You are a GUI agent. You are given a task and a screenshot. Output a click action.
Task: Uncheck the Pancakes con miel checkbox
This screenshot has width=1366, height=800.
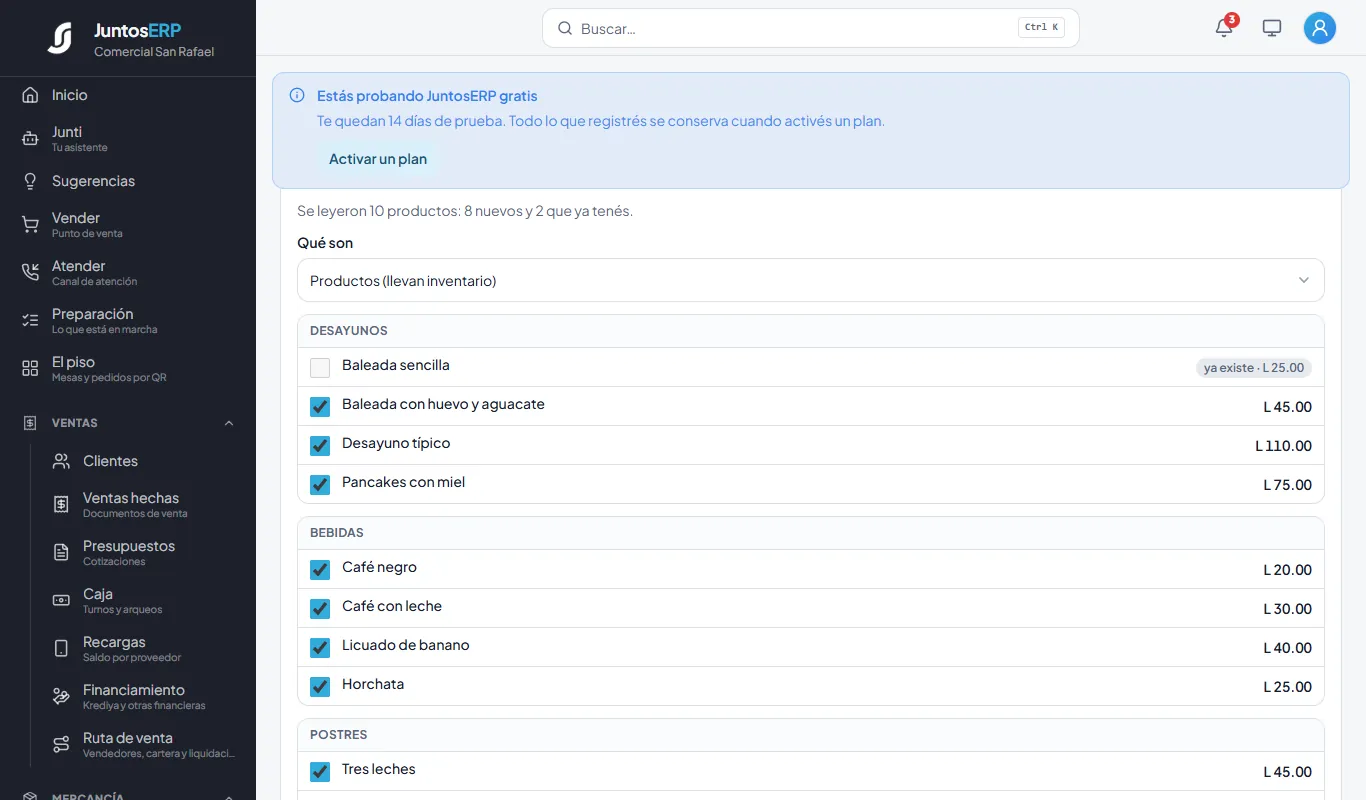pos(320,485)
